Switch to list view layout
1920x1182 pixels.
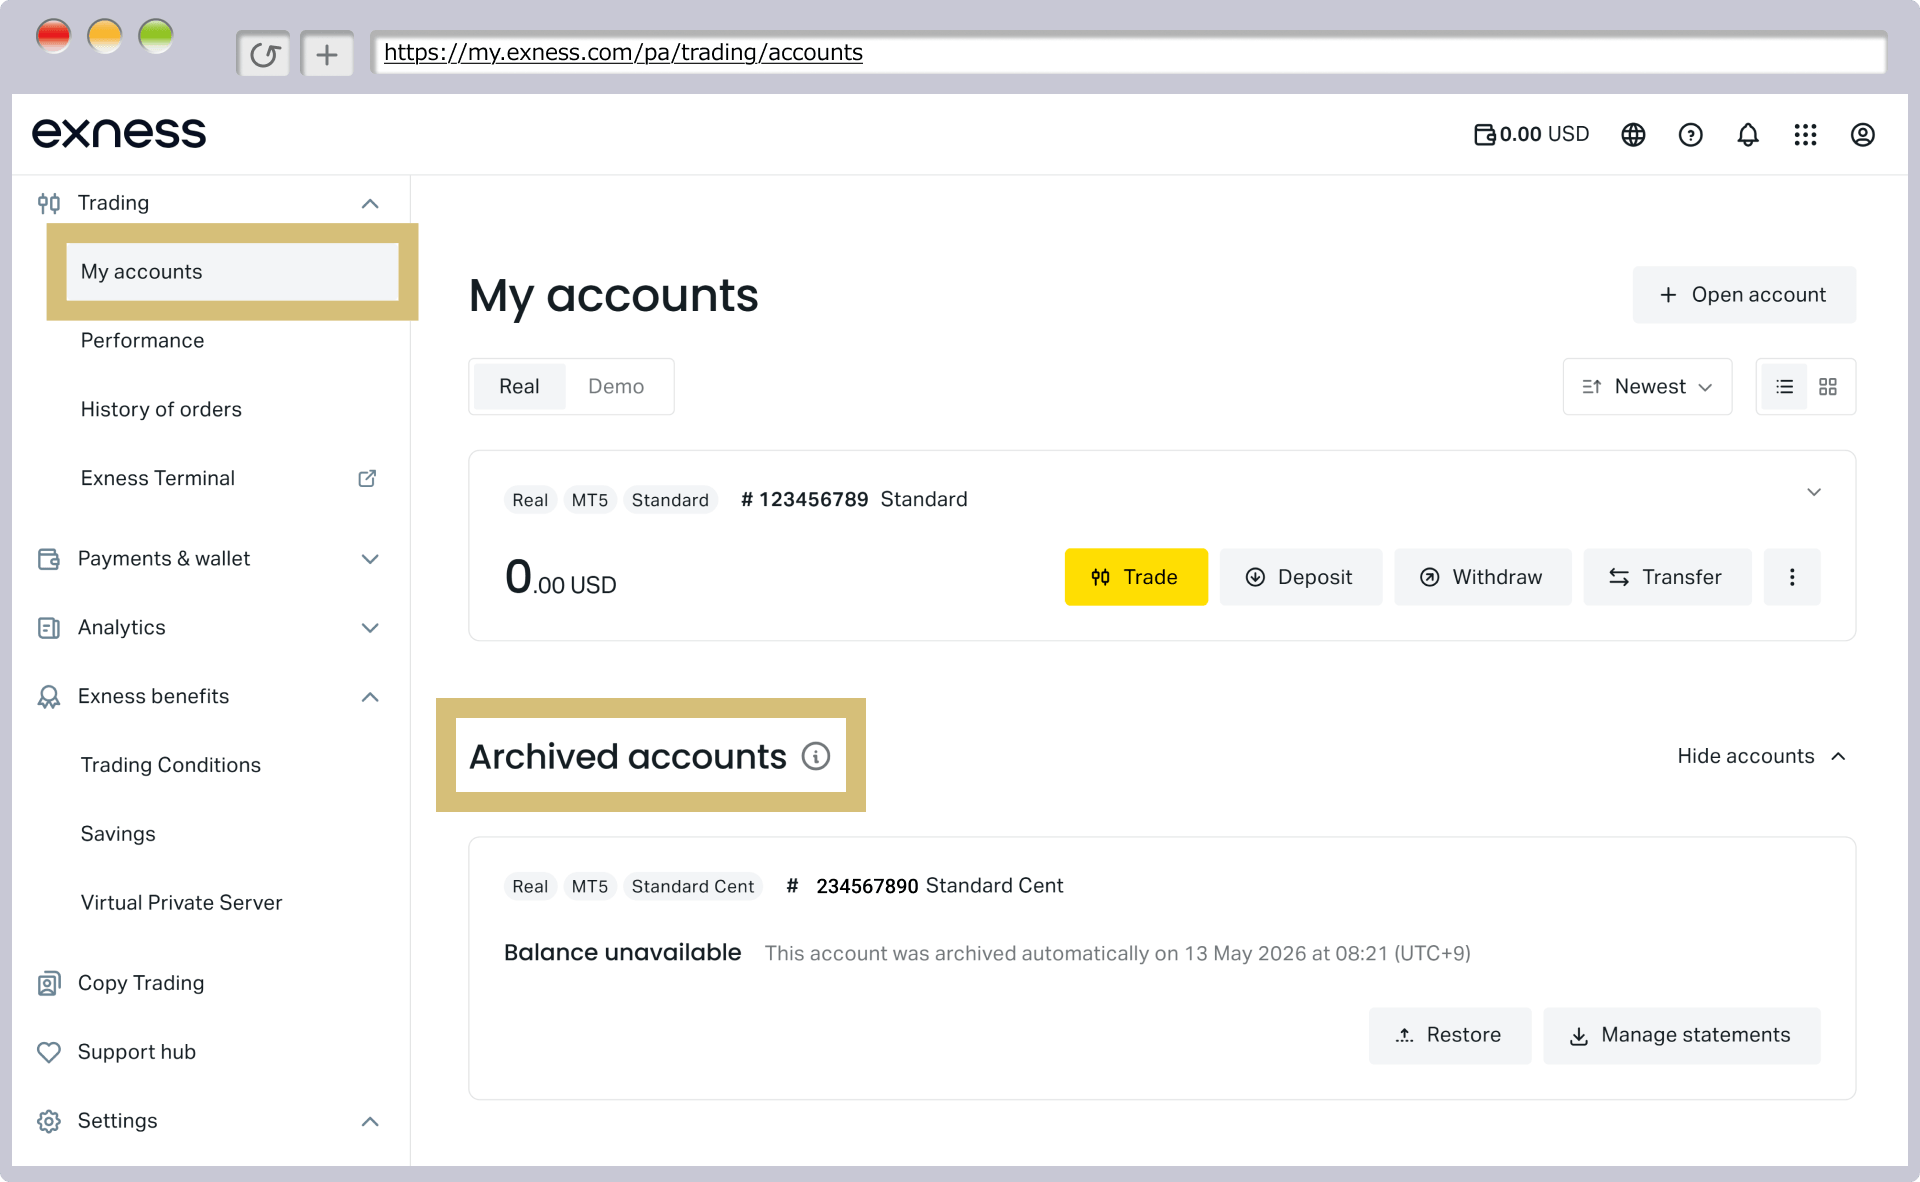click(x=1784, y=386)
